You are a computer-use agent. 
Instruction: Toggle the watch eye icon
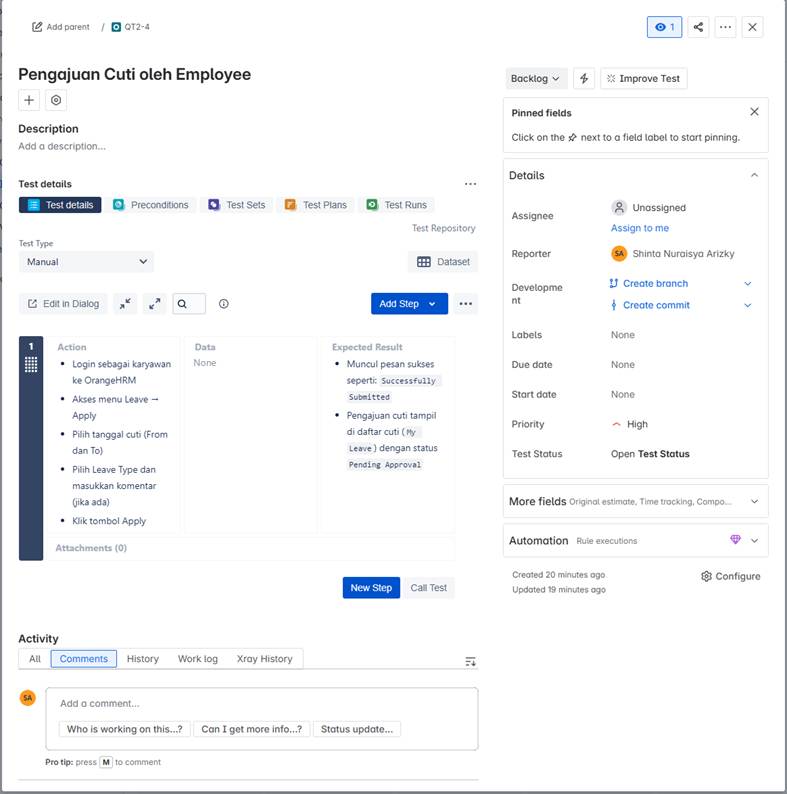664,27
